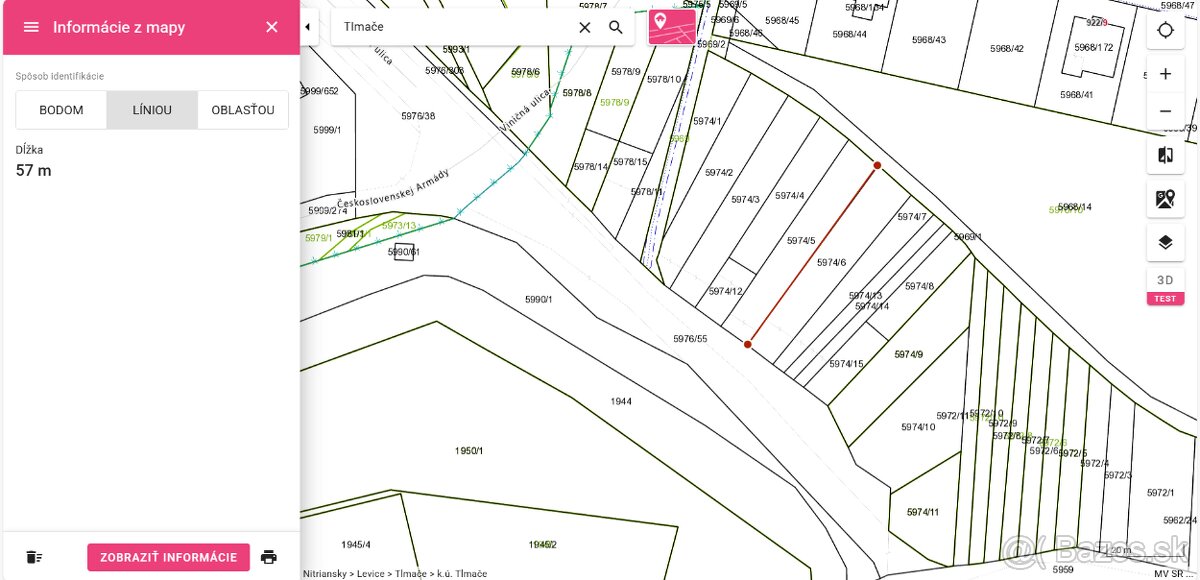Clear the search text with X
1200x580 pixels.
585,27
